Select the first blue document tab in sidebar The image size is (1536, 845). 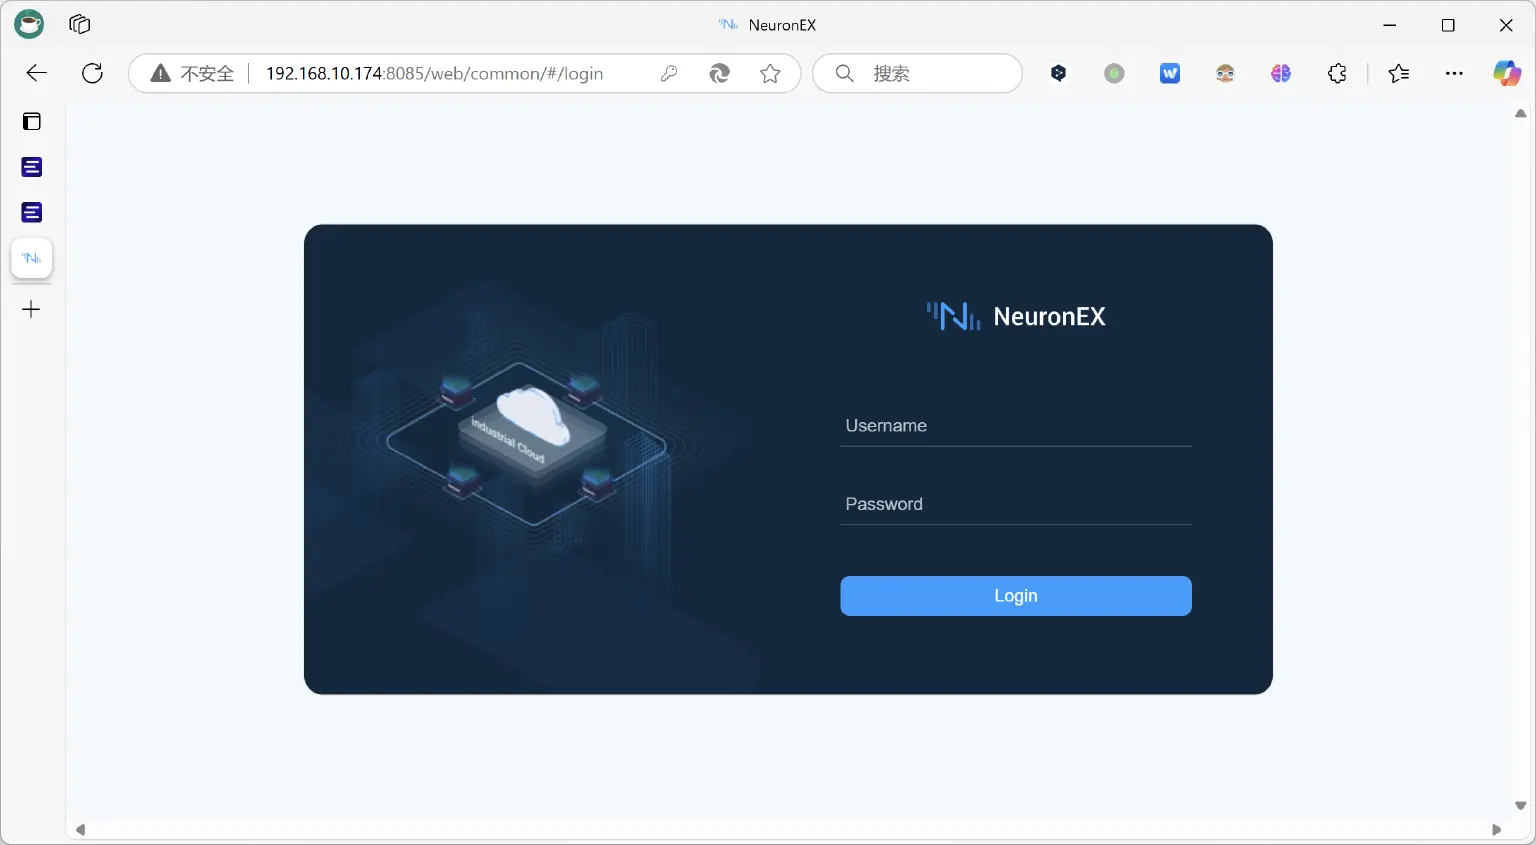[31, 167]
